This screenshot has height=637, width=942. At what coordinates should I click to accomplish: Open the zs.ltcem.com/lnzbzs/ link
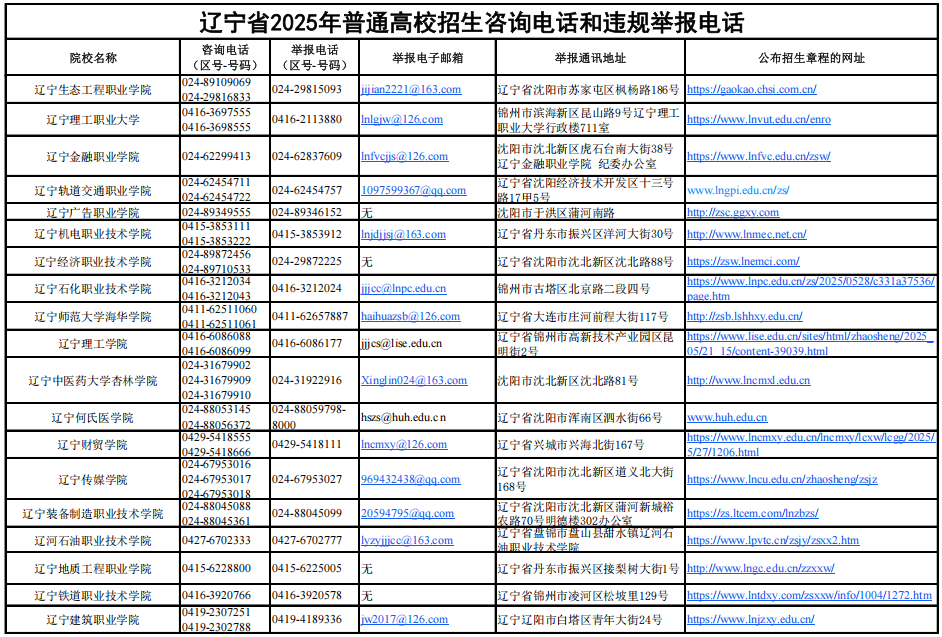click(x=753, y=513)
